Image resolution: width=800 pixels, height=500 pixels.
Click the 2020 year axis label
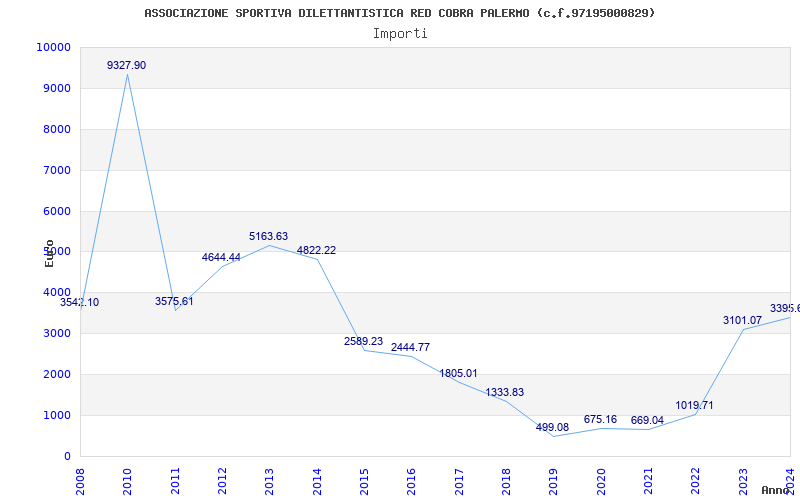click(x=601, y=482)
